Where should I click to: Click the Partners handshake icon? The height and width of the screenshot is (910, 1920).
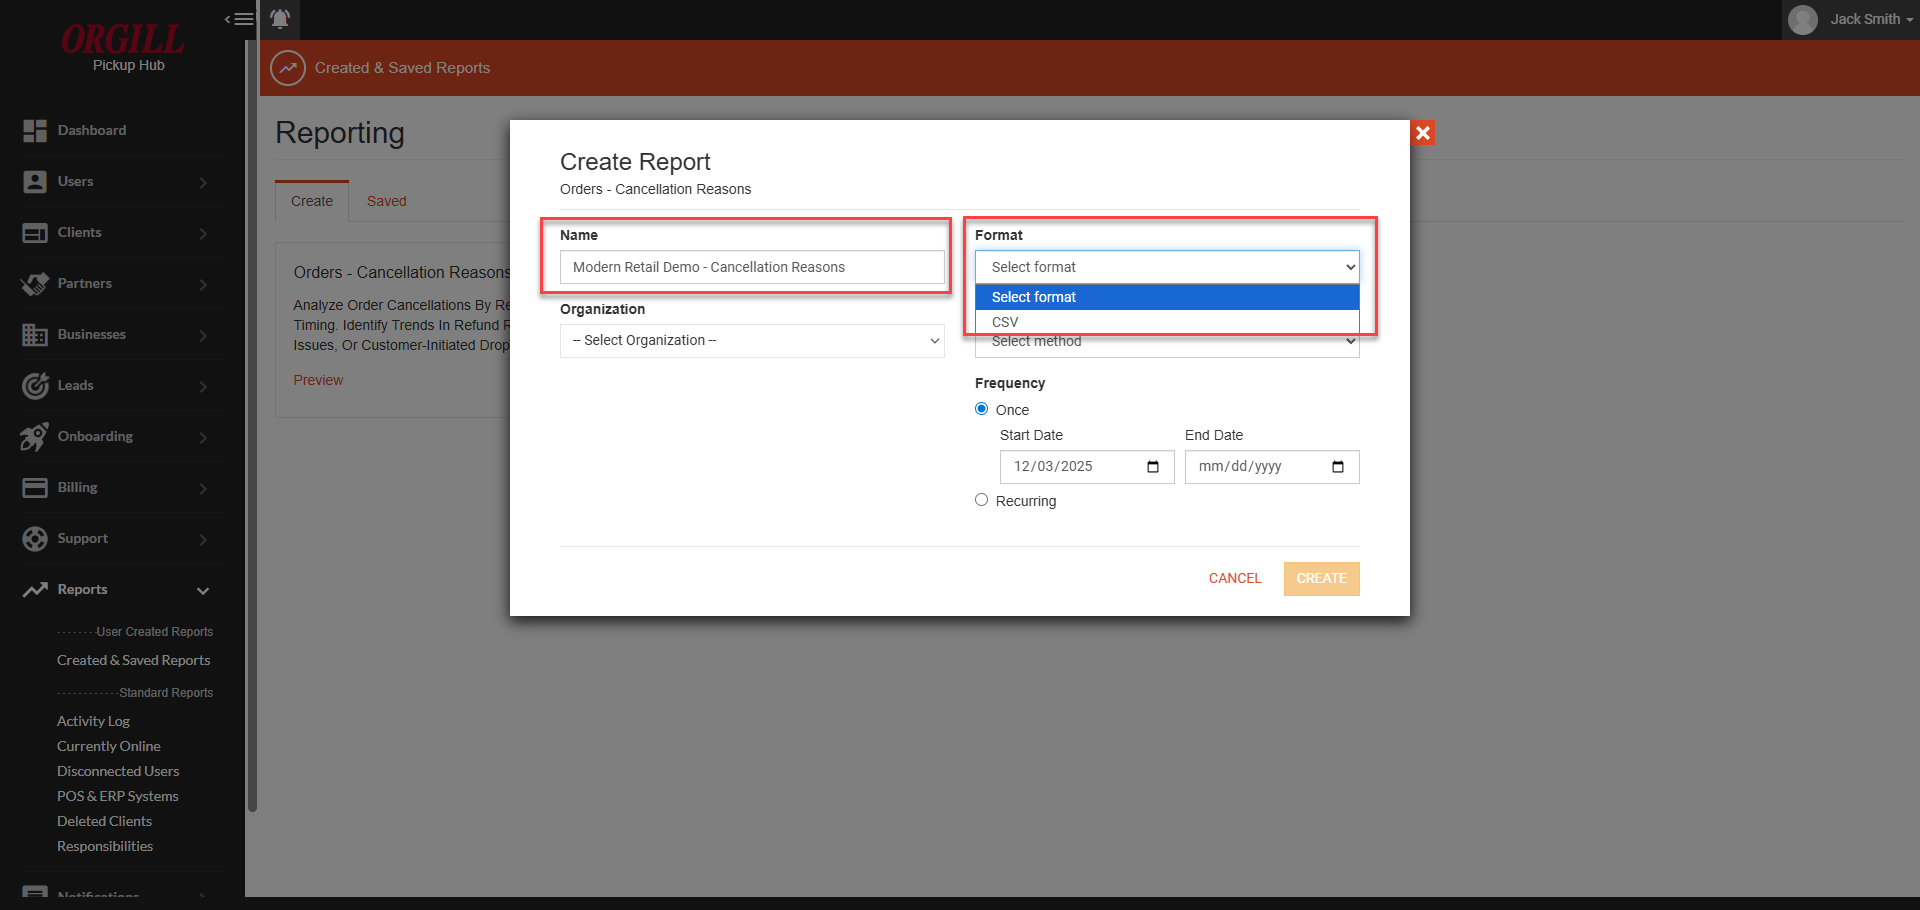[x=35, y=283]
